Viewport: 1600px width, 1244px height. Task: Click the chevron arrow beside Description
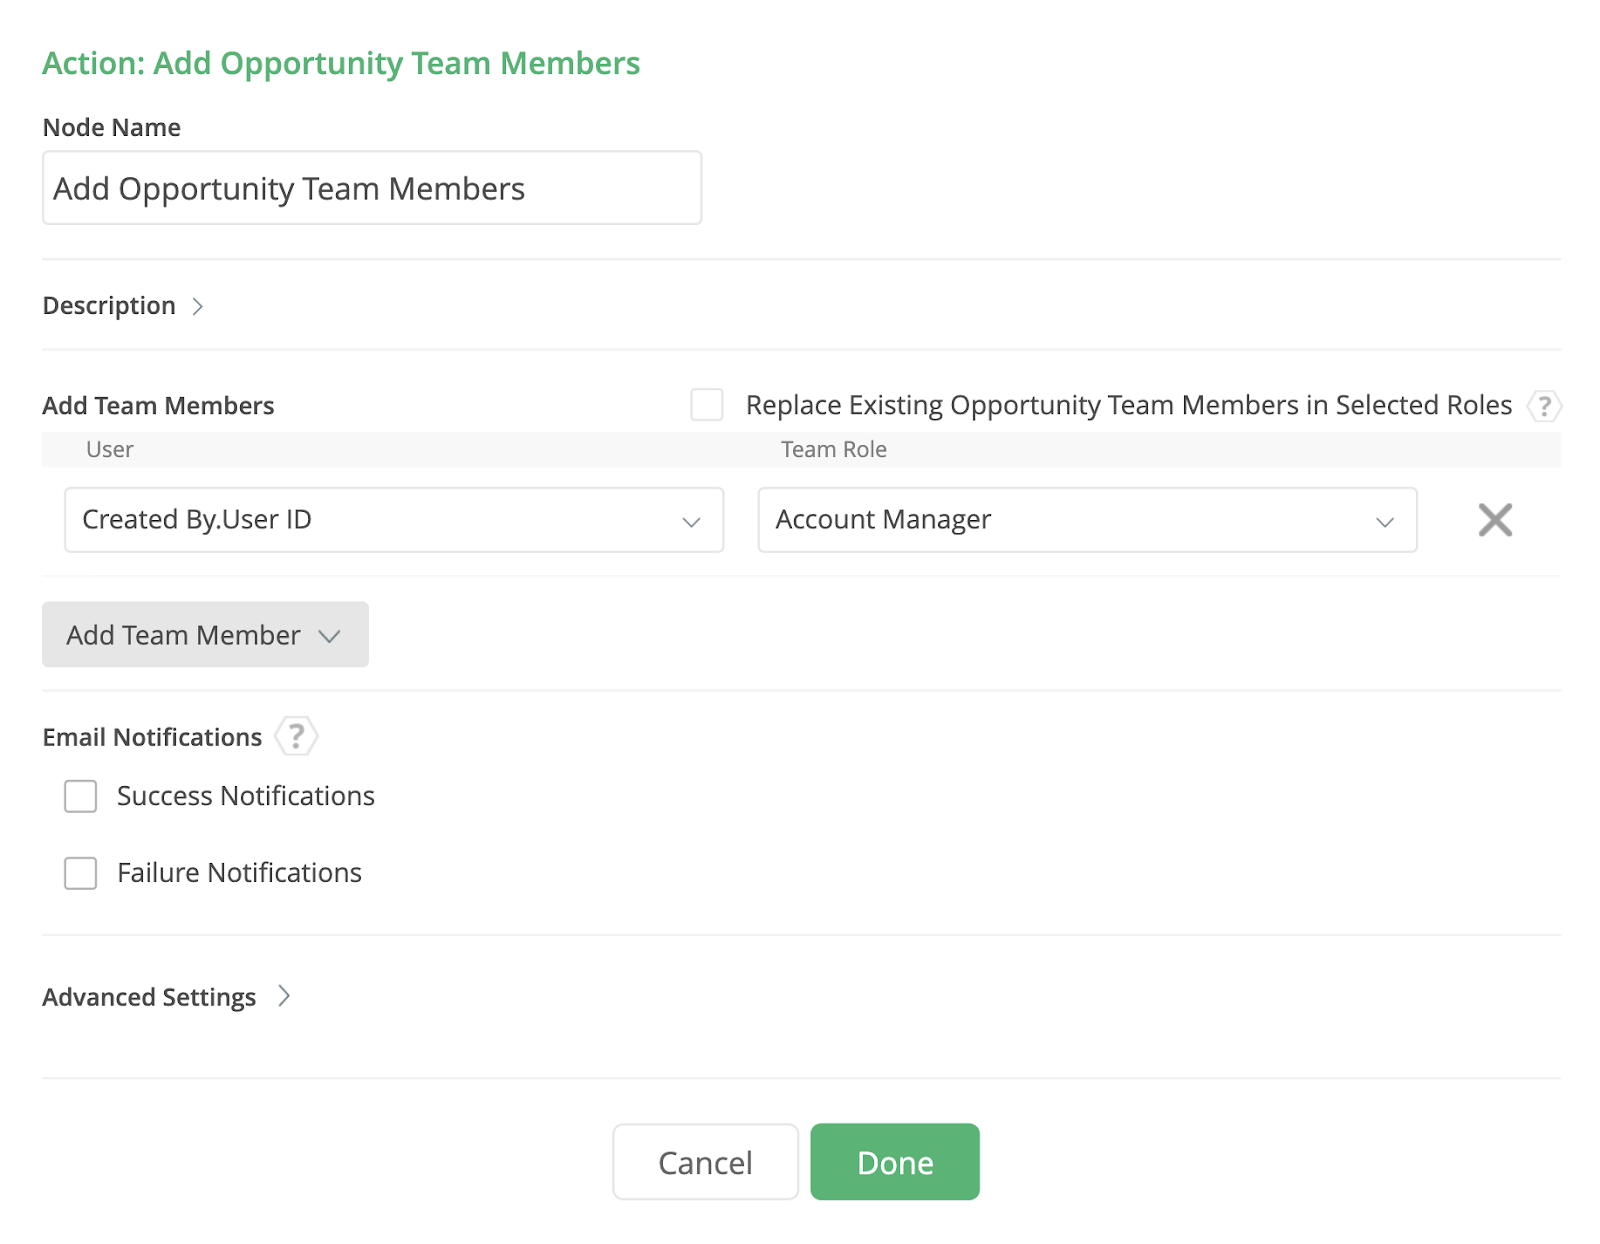tap(198, 306)
